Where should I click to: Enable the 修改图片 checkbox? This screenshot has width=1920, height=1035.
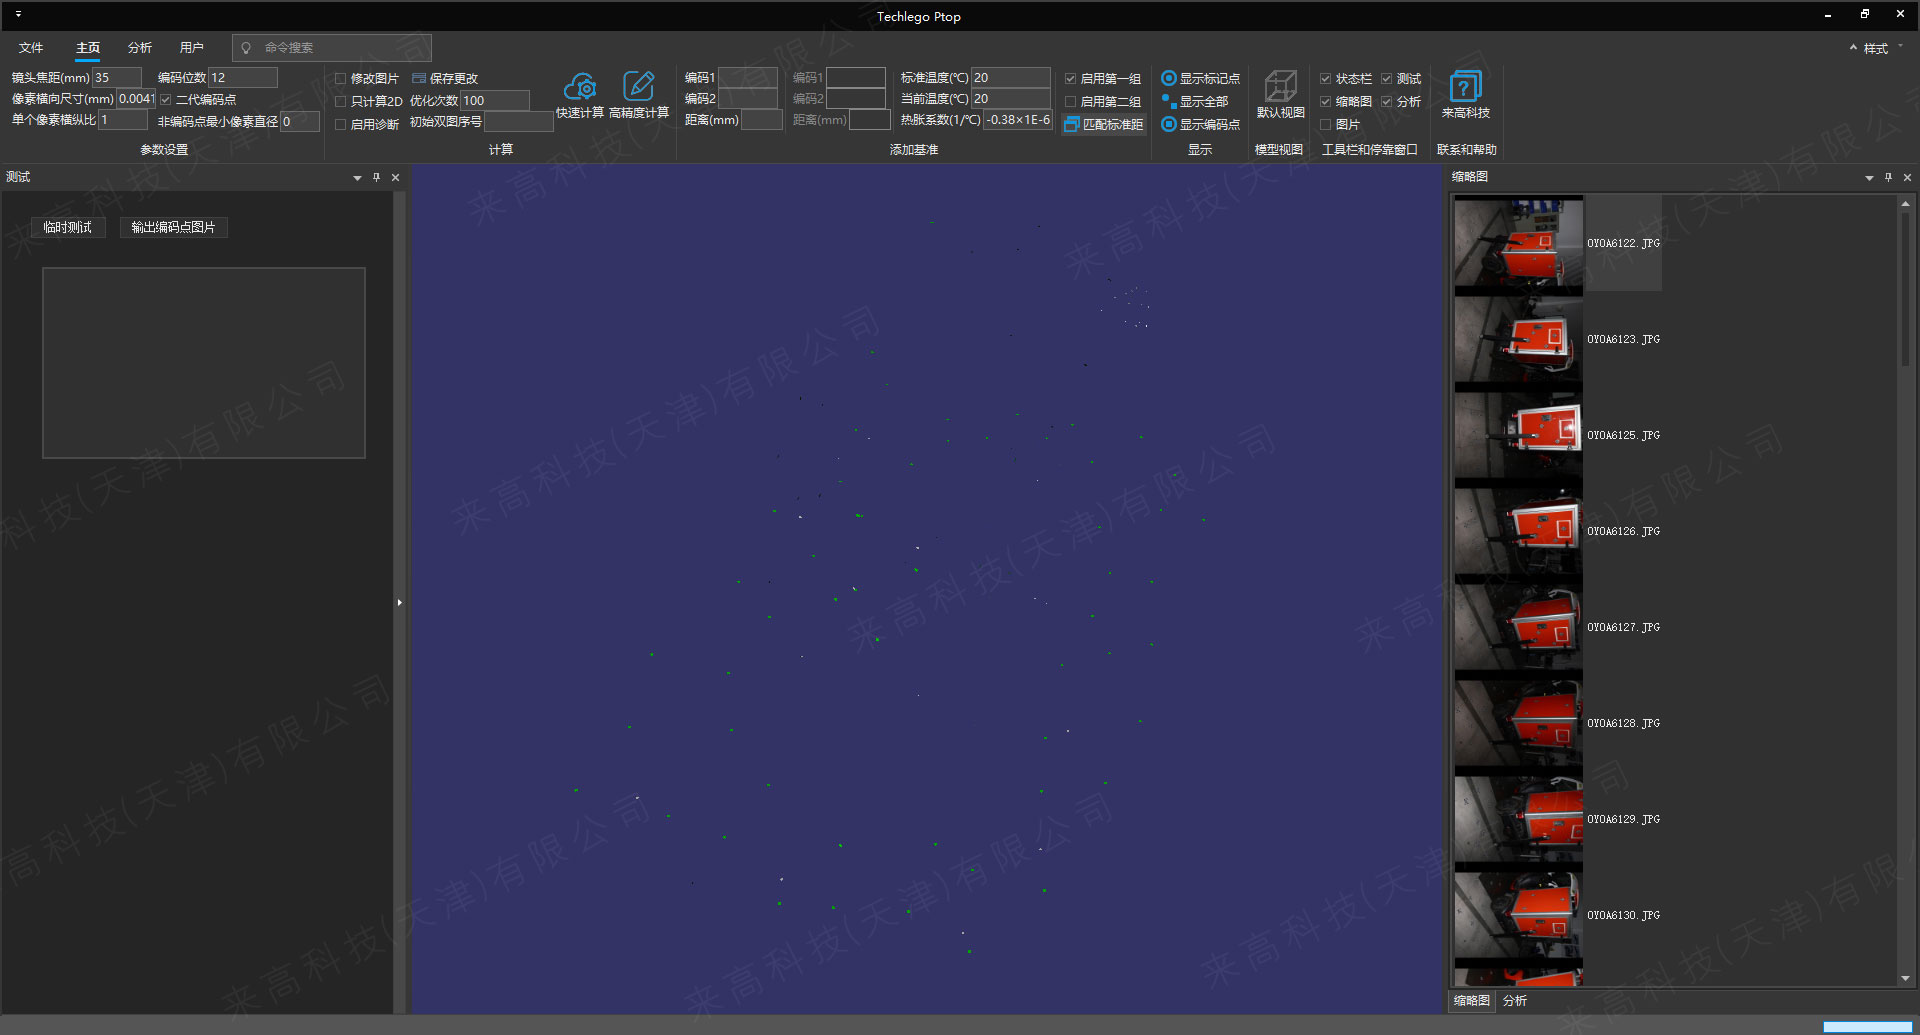point(341,79)
